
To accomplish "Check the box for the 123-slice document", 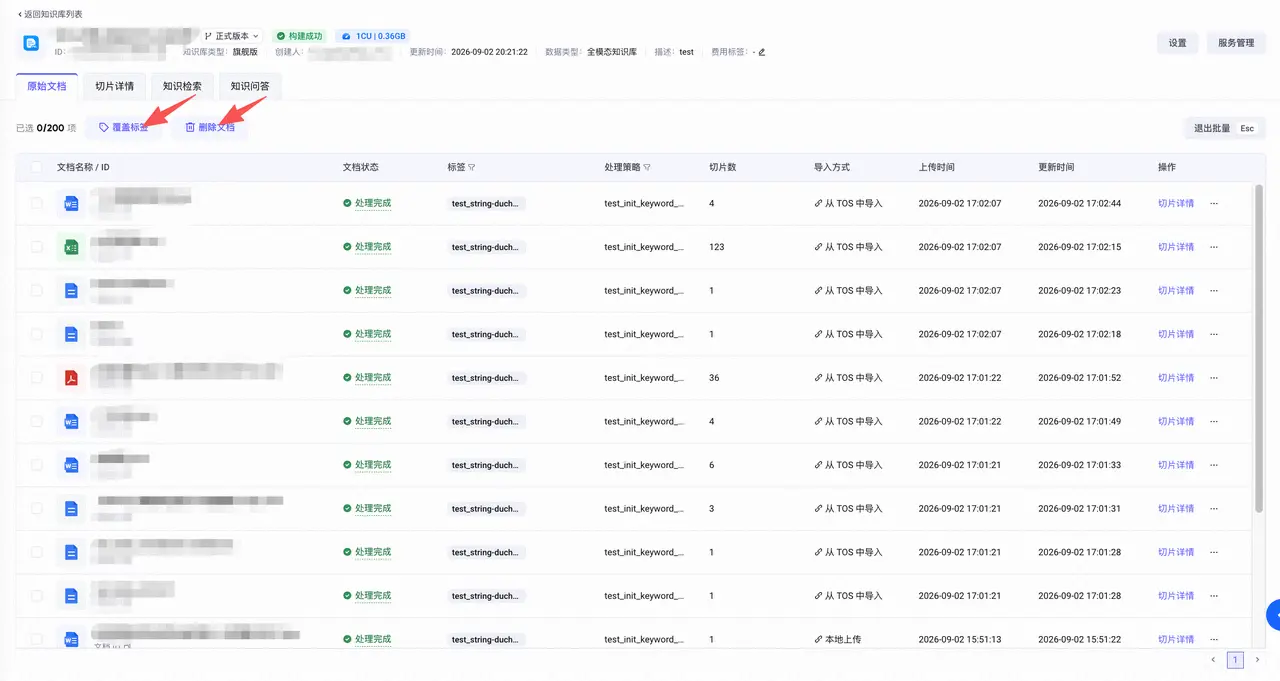I will [37, 247].
